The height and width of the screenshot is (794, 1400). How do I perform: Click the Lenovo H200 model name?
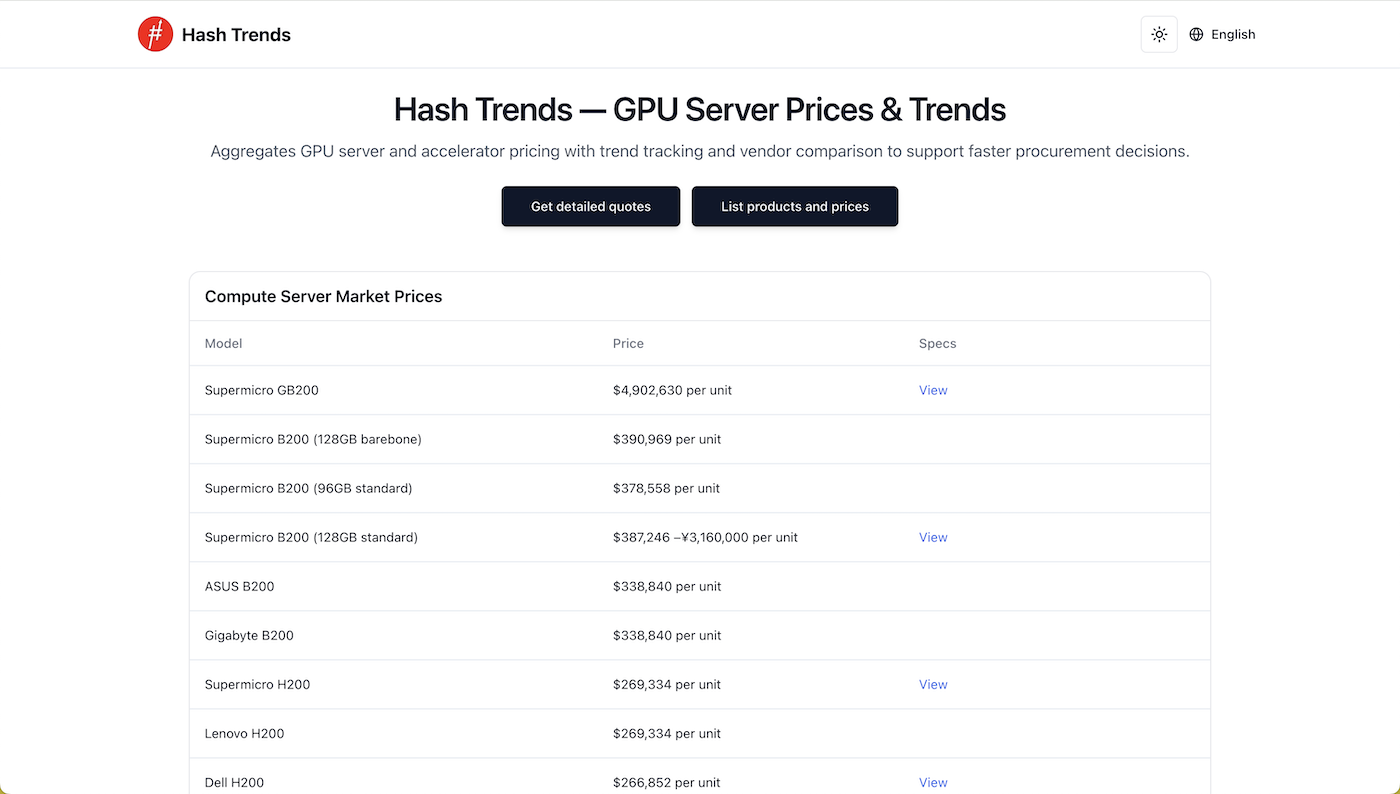pos(245,733)
